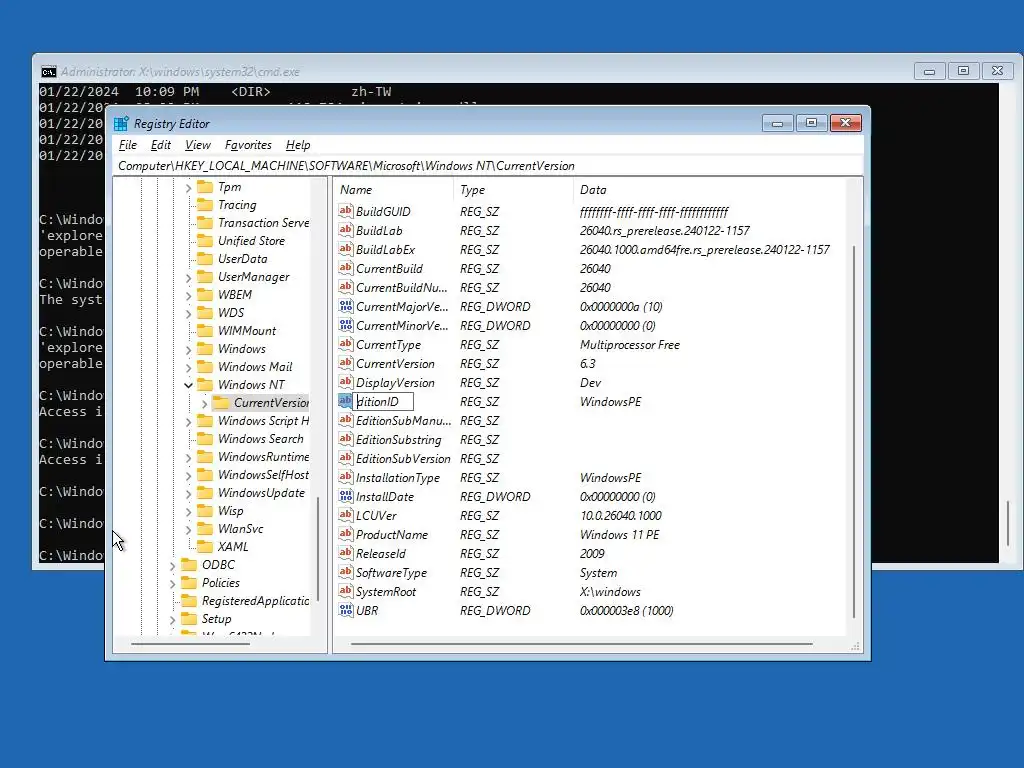Click the Registry Editor title bar icon
This screenshot has width=1024, height=768.
point(121,123)
